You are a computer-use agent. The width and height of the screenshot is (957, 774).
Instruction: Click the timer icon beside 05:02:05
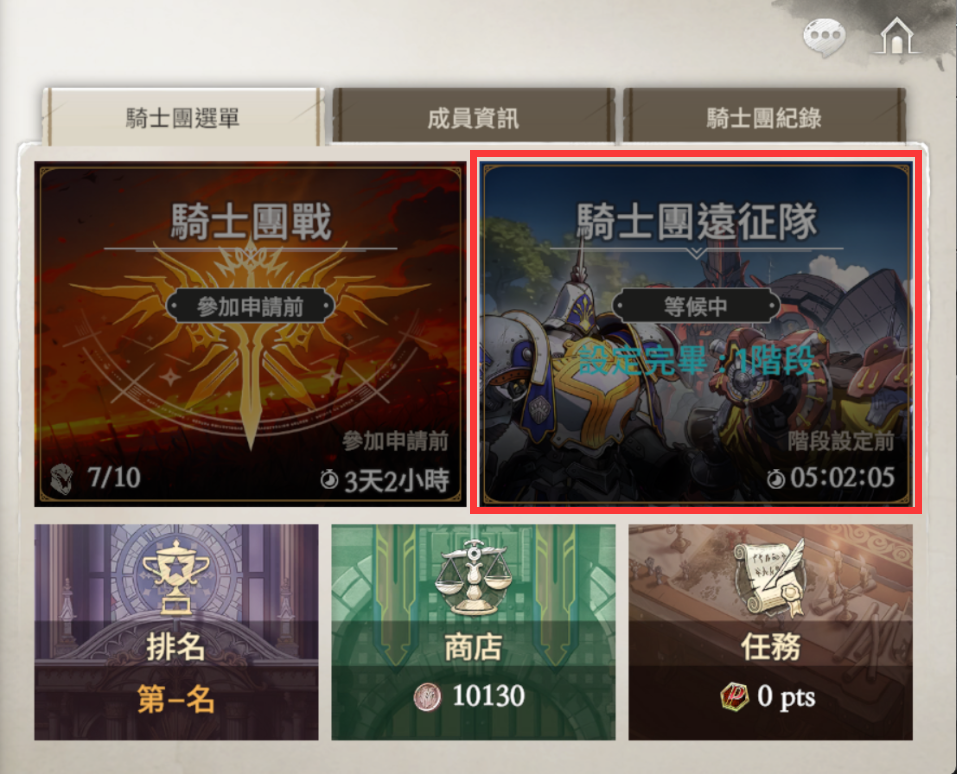pos(776,479)
